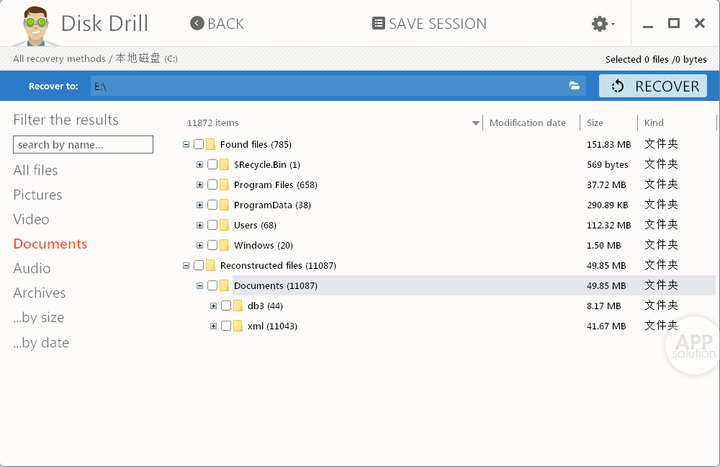Check the Program Files checkbox

point(212,185)
